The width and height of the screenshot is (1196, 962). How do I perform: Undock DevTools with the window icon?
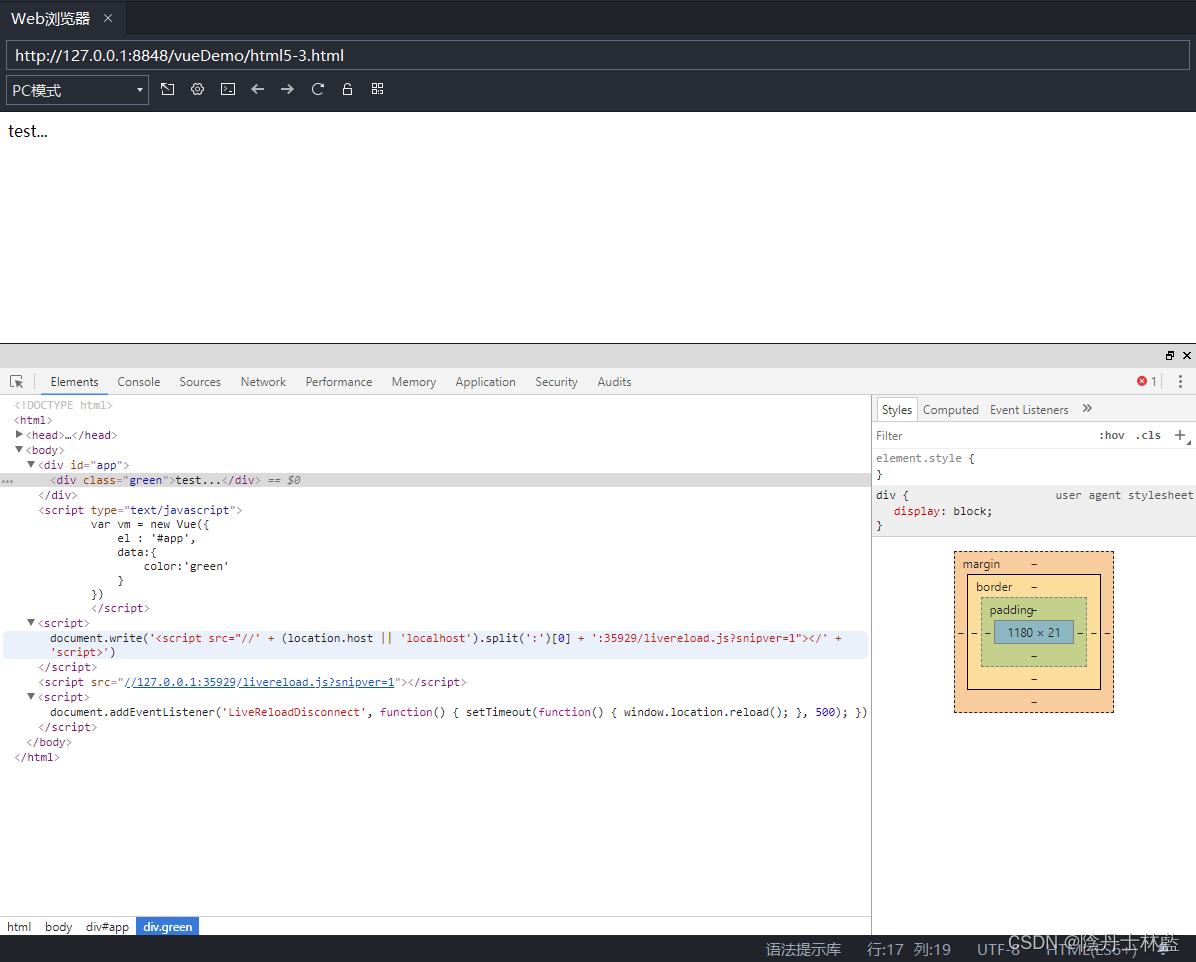[1169, 356]
